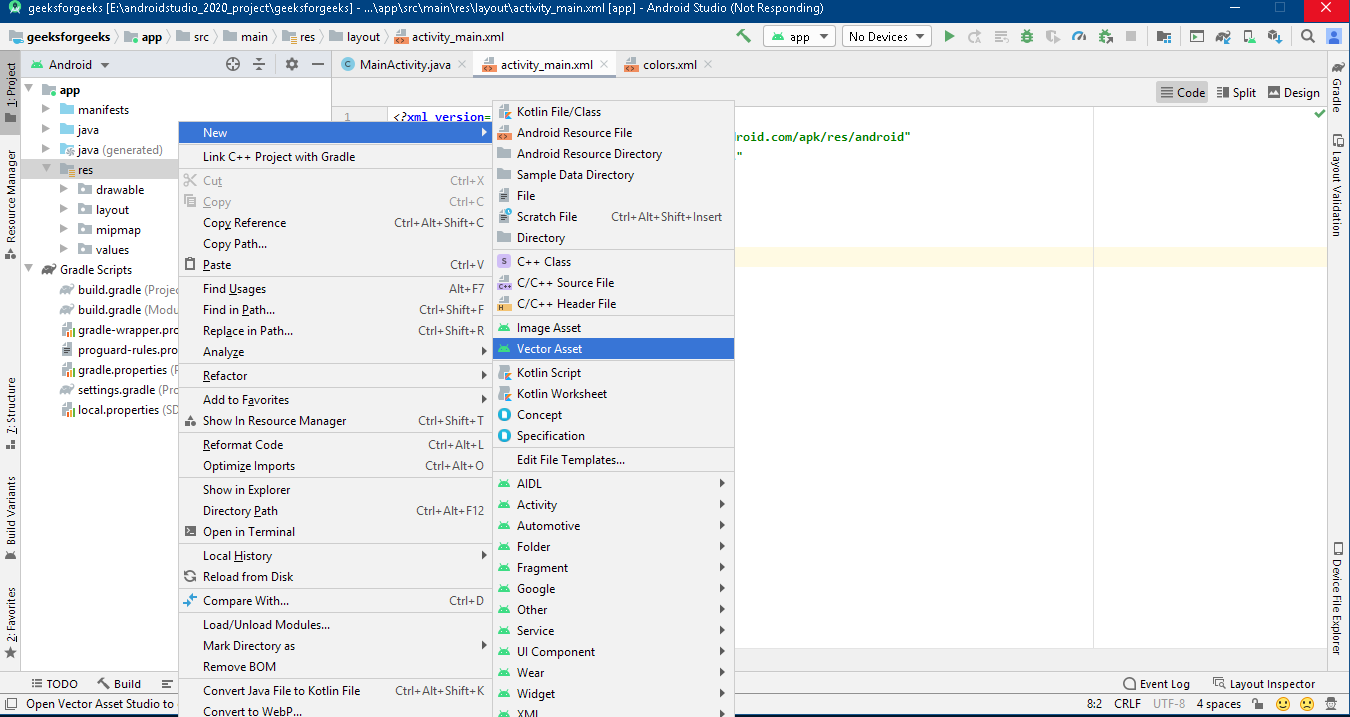Image resolution: width=1350 pixels, height=717 pixels.
Task: Click the CRLF line separator in status bar
Action: (x=1127, y=704)
